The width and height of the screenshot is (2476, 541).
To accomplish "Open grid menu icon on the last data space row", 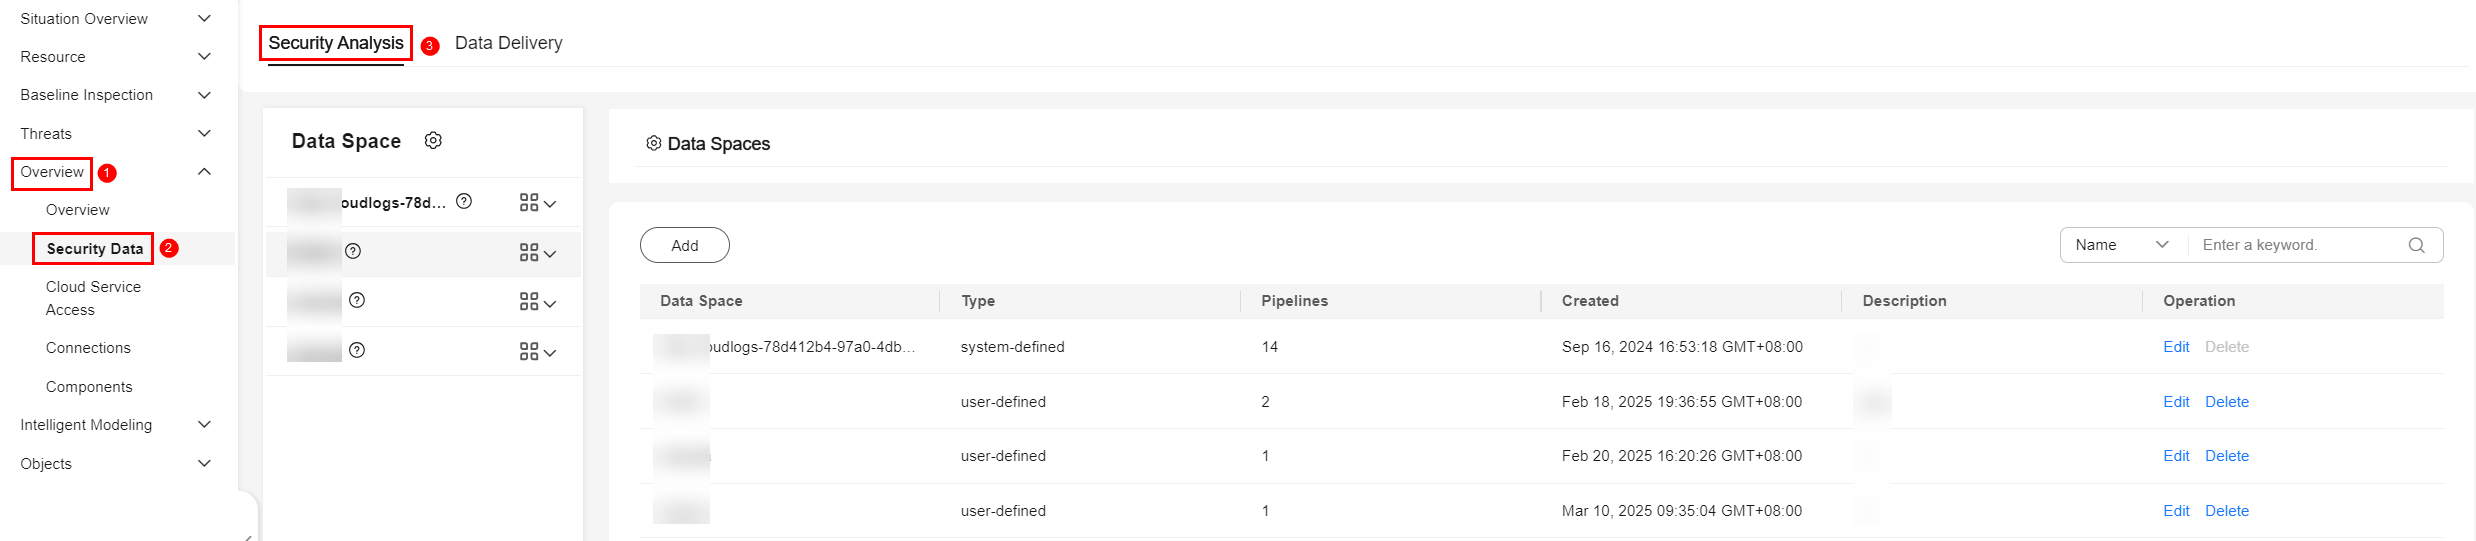I will (537, 351).
